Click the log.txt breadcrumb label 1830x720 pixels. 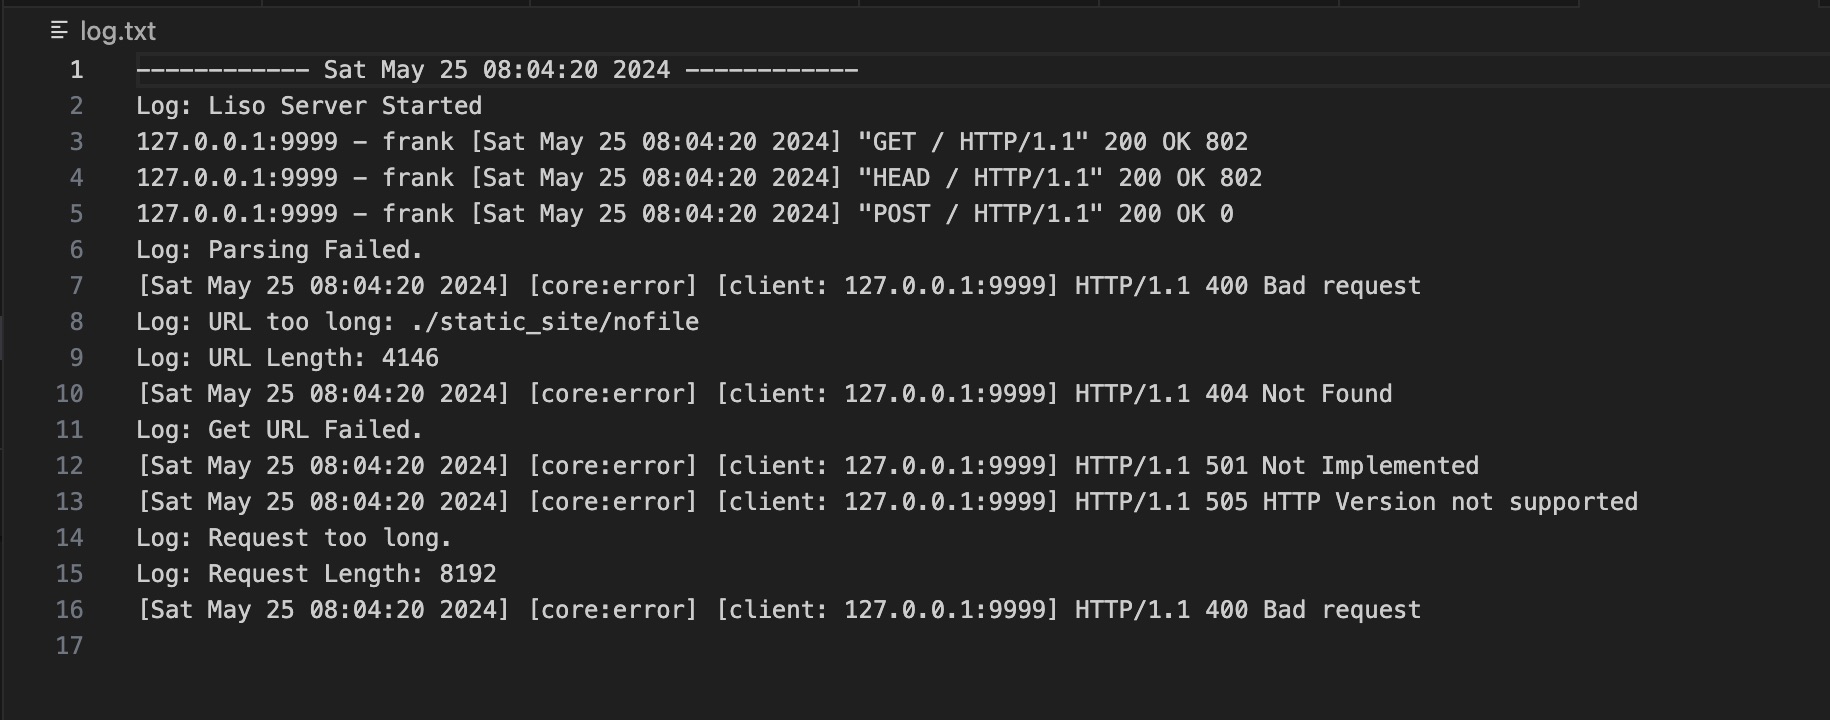[x=118, y=31]
